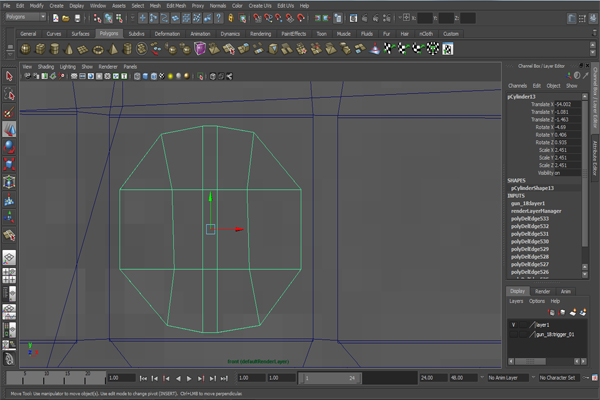The image size is (600, 400).
Task: Click the UV checker shelf icon at far right
Action: 448,49
